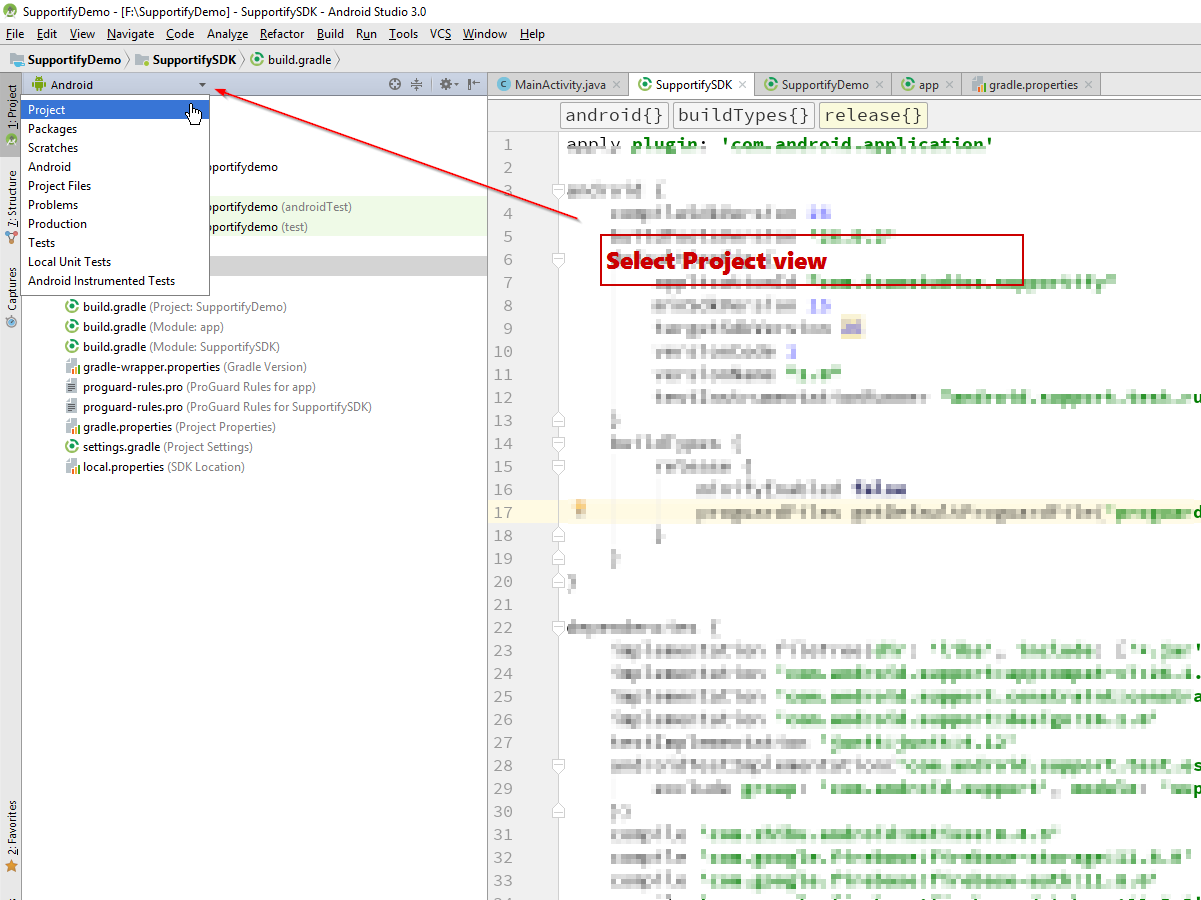
Task: Click line number 17 in the gutter
Action: point(502,512)
